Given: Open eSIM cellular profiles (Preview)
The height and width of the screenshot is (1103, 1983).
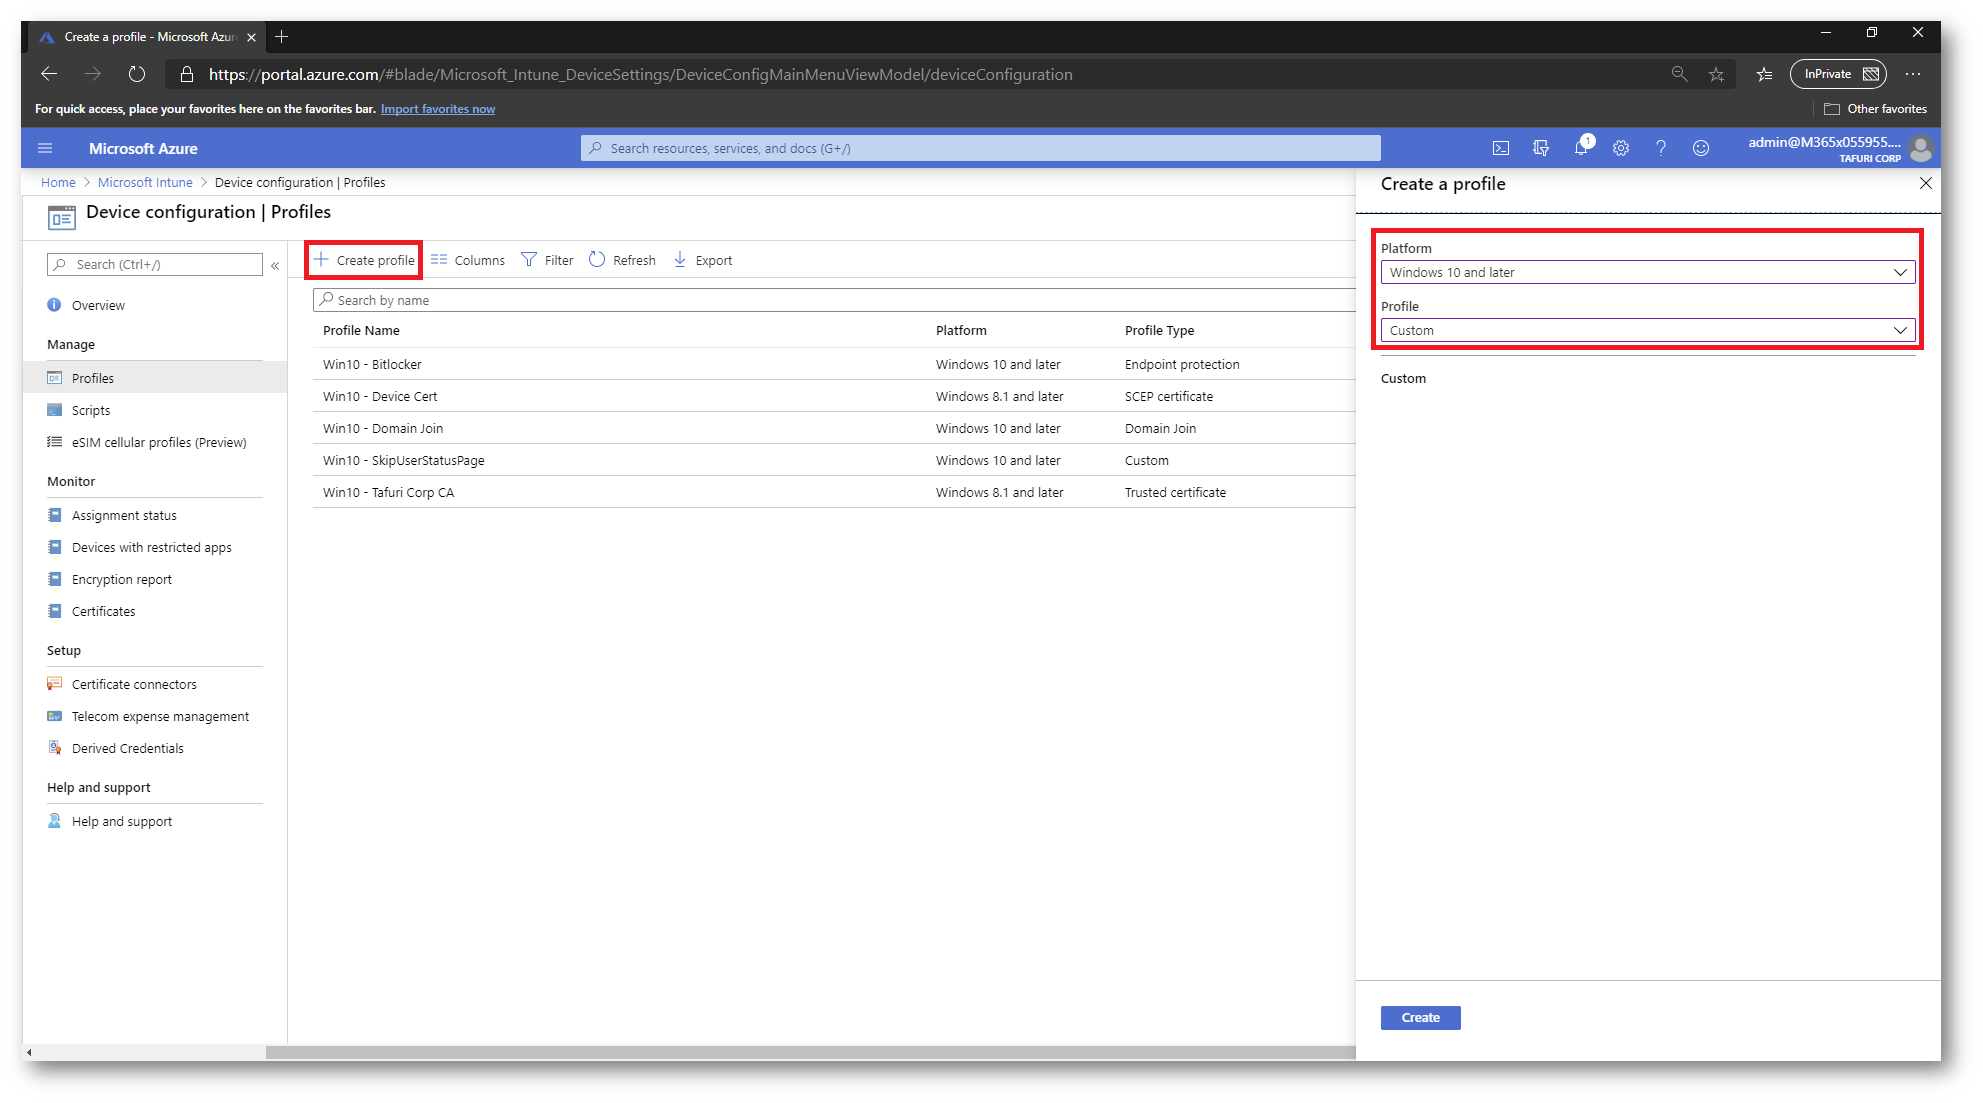Looking at the screenshot, I should pos(158,442).
